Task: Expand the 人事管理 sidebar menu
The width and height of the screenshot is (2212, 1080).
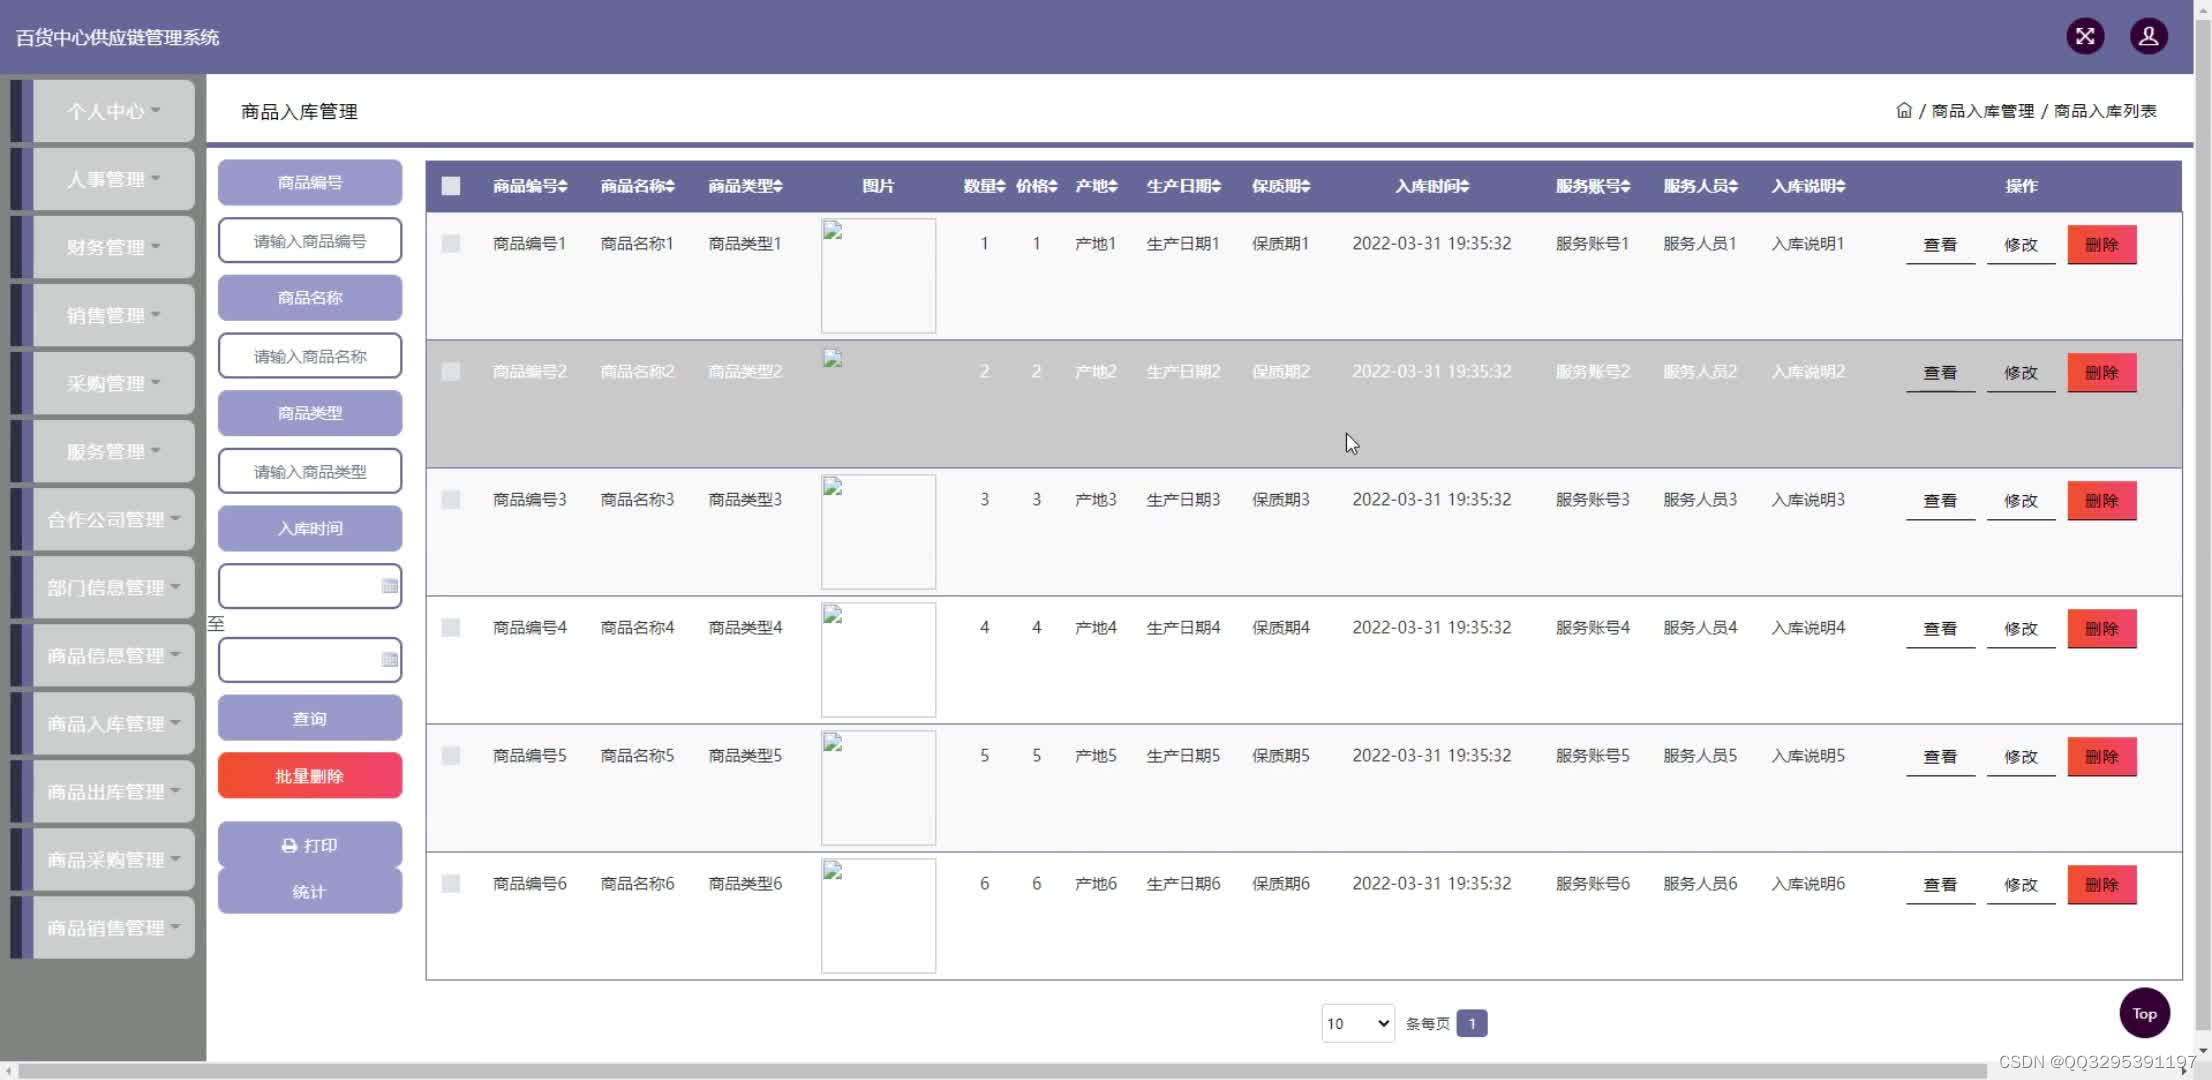Action: (x=114, y=179)
